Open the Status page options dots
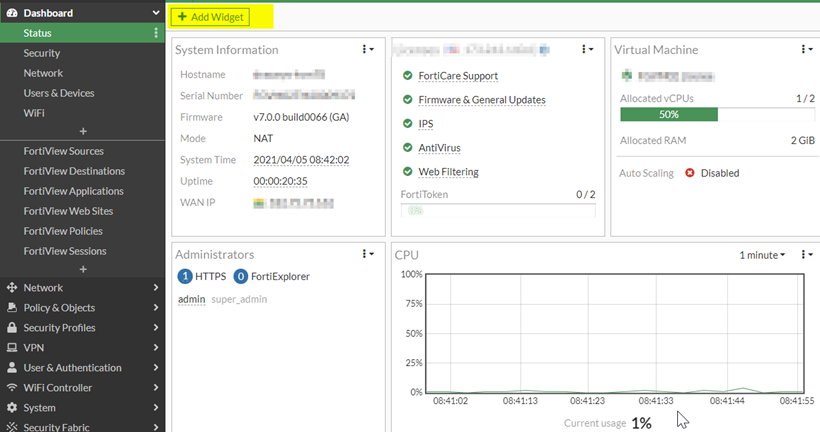 (156, 33)
